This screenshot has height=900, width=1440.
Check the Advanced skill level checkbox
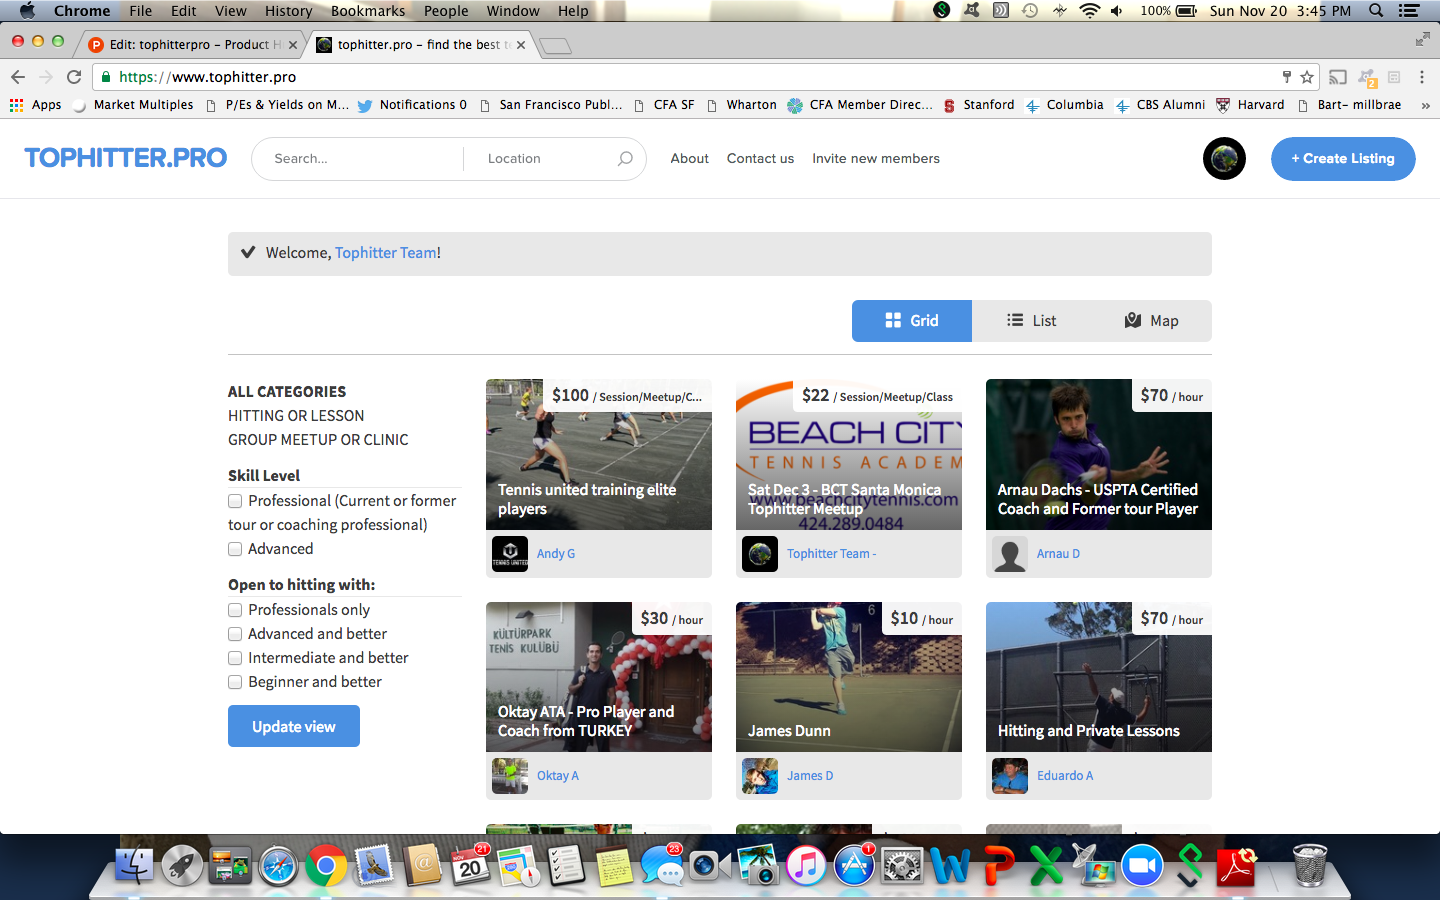click(x=235, y=549)
